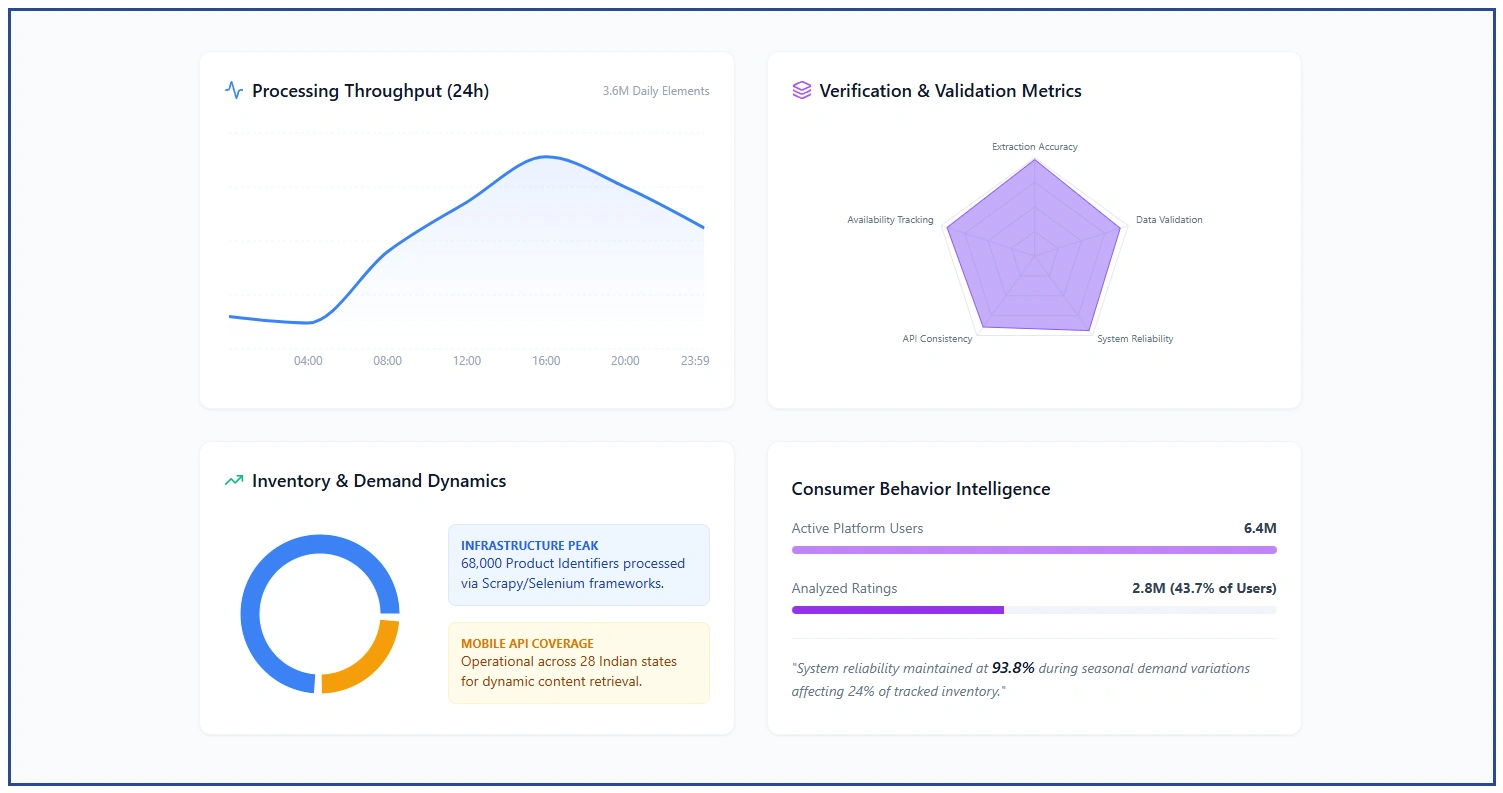Click the Extraction Accuracy radar axis label
The height and width of the screenshot is (793, 1503).
1034,147
